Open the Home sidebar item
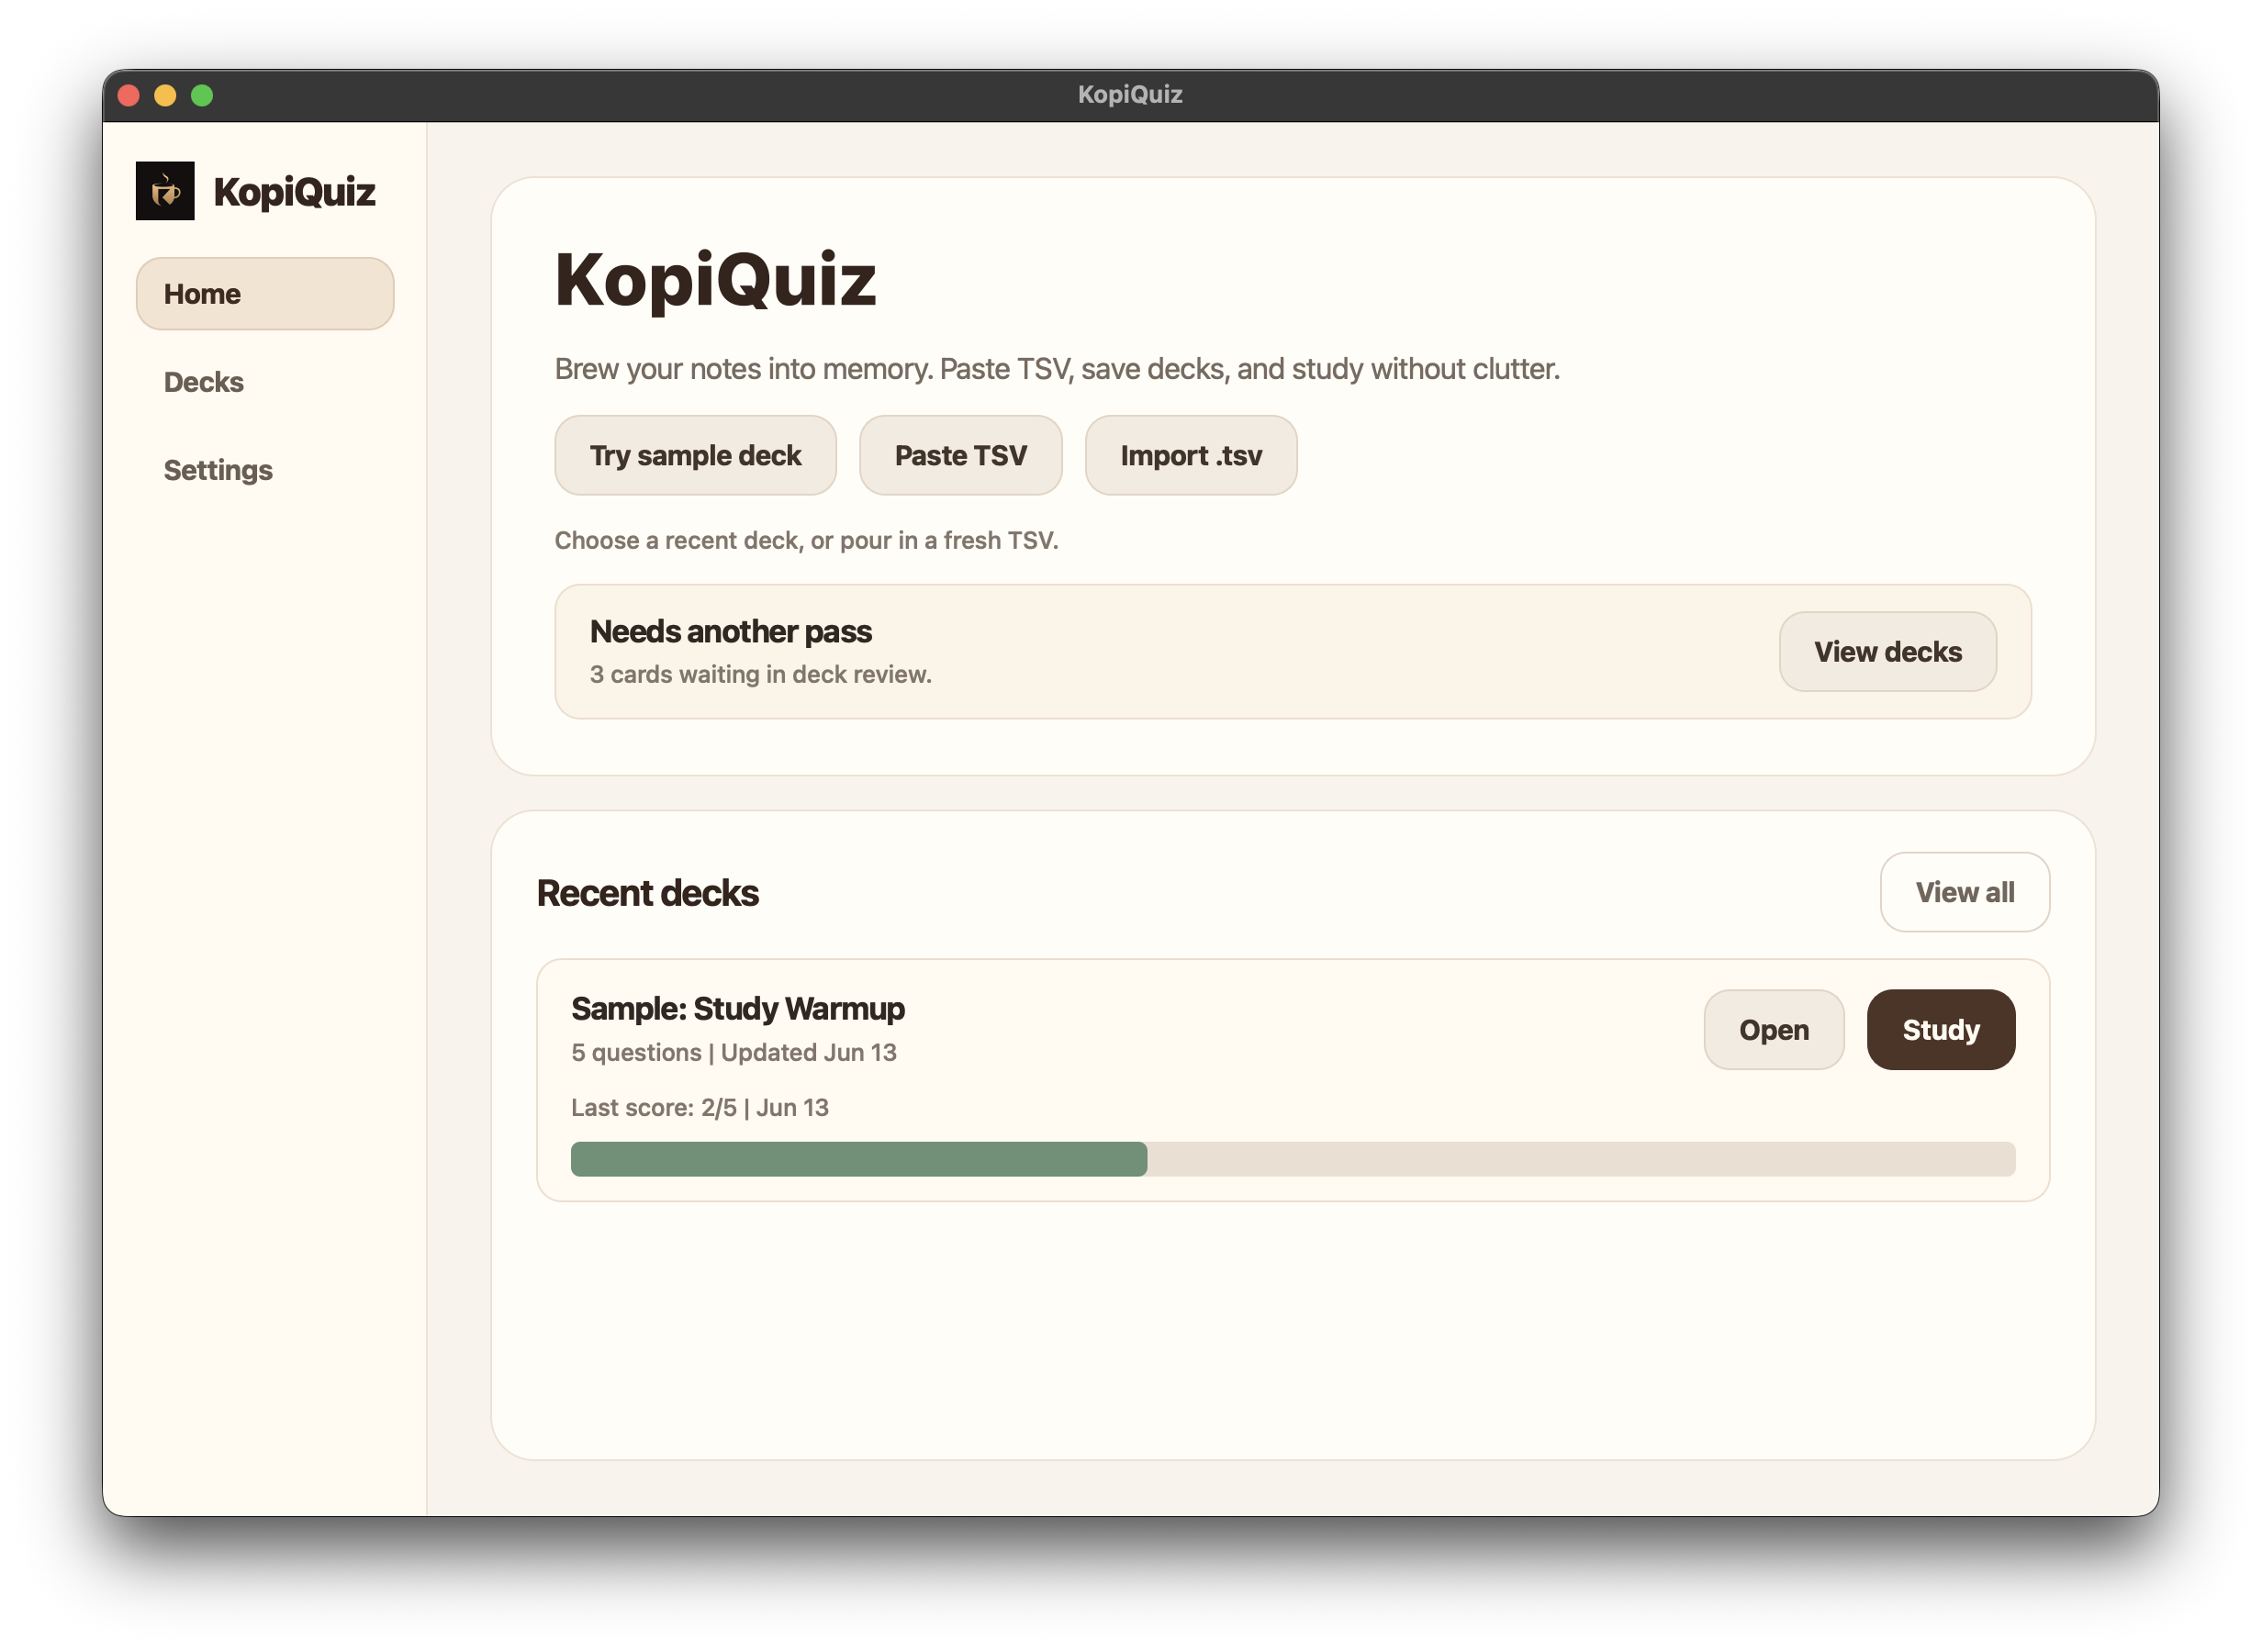The width and height of the screenshot is (2262, 1652). click(265, 294)
